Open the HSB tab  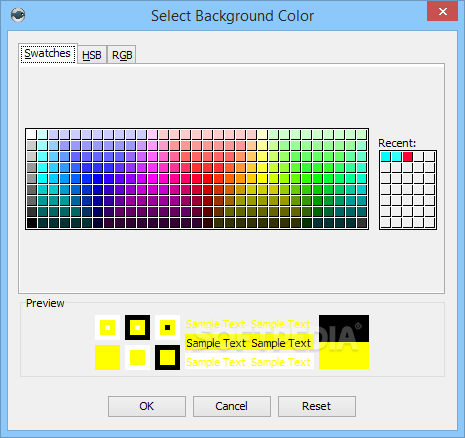coord(92,55)
